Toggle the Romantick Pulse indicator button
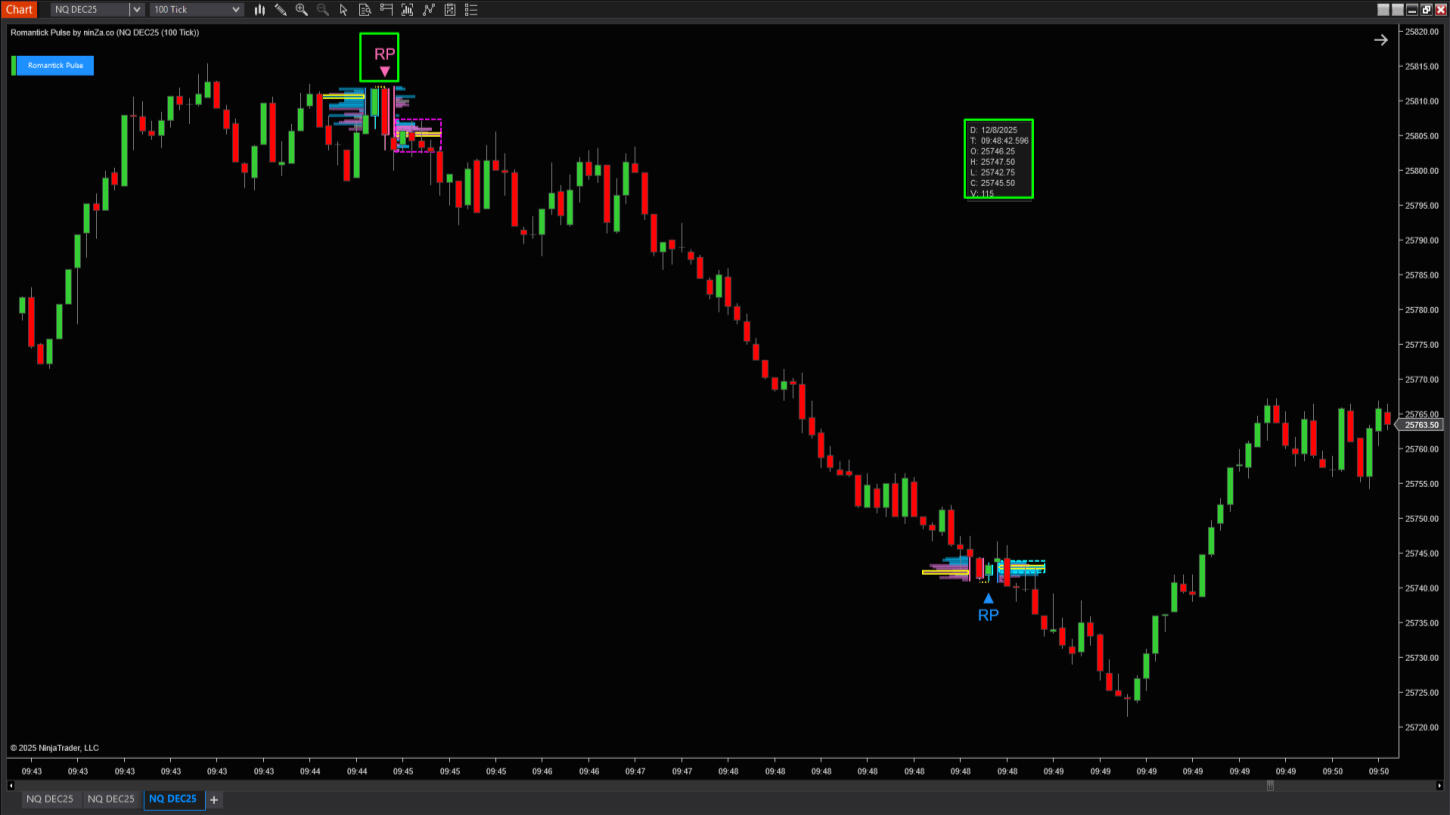This screenshot has width=1450, height=815. (x=54, y=66)
